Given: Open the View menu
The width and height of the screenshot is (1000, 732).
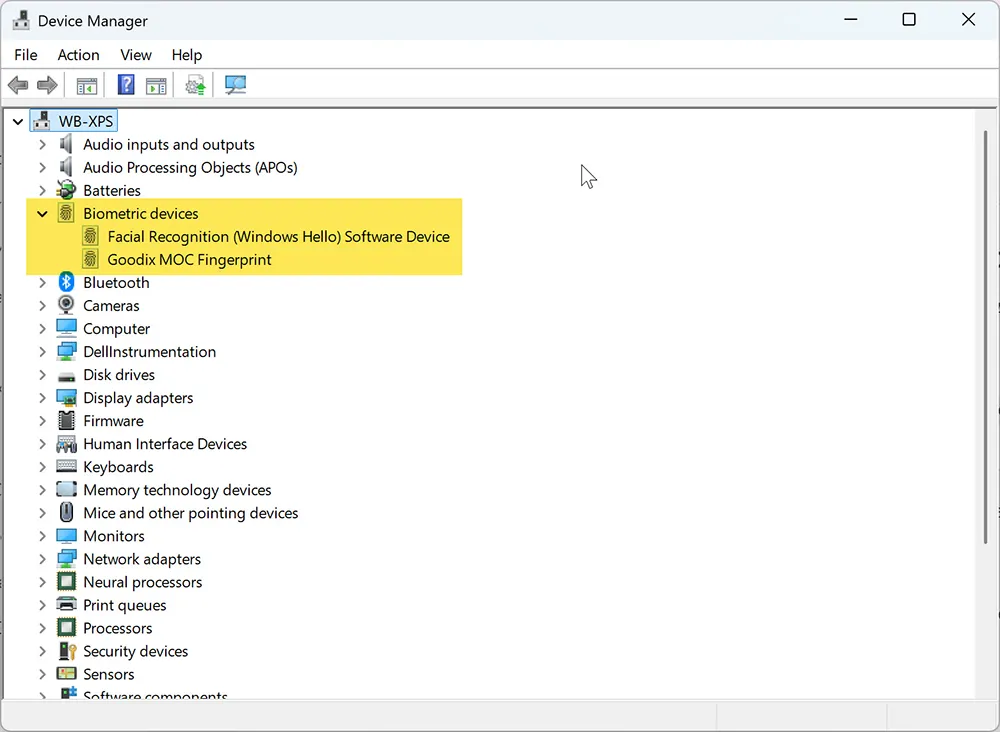Looking at the screenshot, I should 136,55.
